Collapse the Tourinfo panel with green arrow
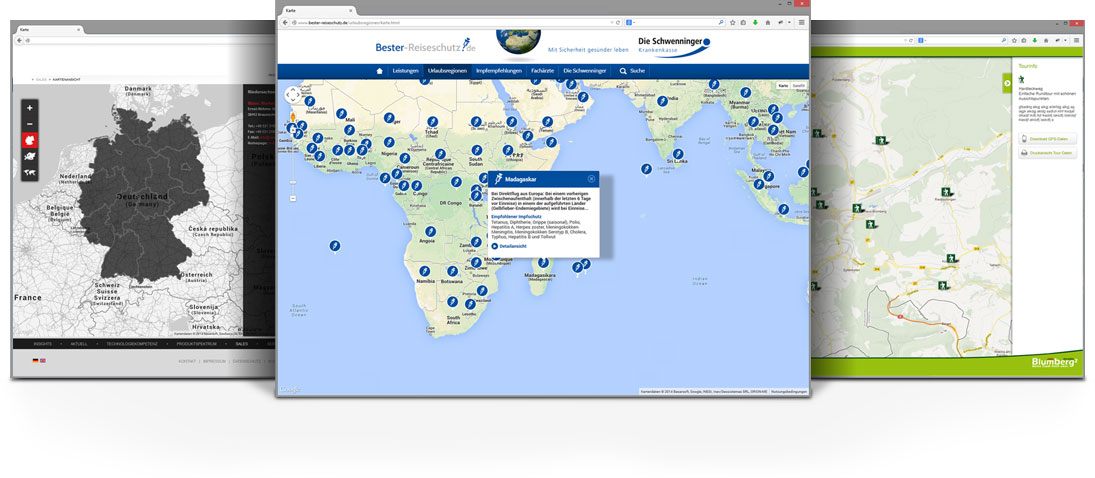 pos(1007,83)
